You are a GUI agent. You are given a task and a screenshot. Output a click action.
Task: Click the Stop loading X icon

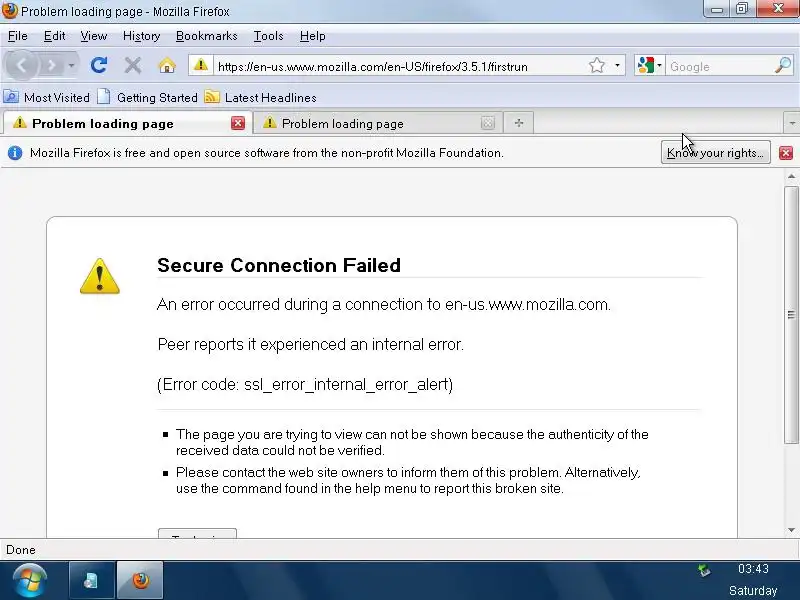(x=133, y=66)
